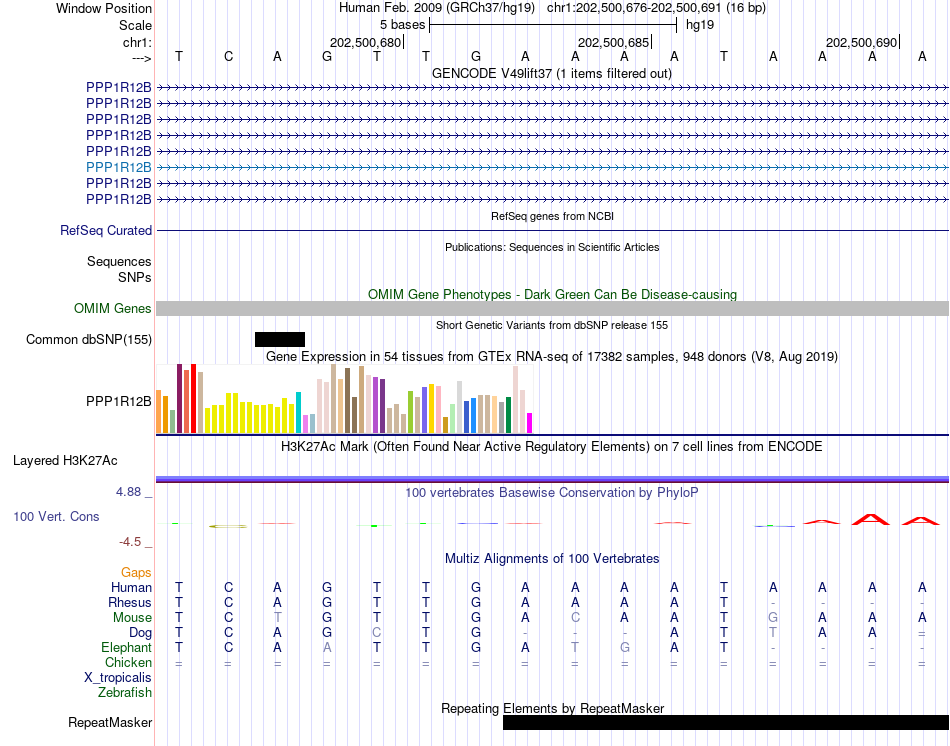Image resolution: width=950 pixels, height=746 pixels.
Task: Click the first PPP1R12B GENCODE transcript line
Action: [x=553, y=88]
